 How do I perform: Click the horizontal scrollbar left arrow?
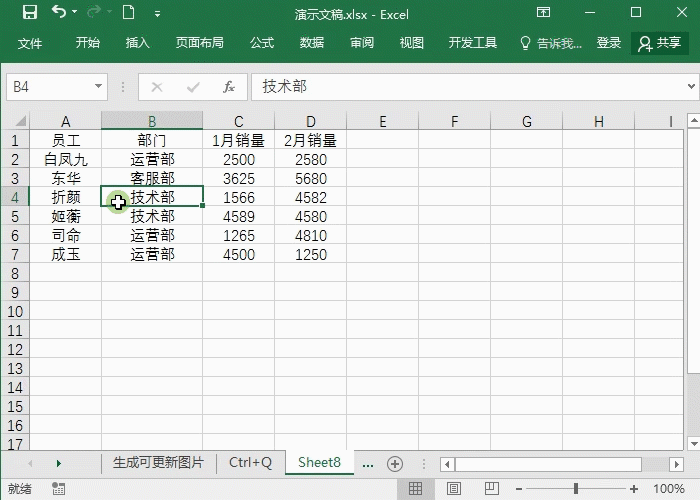(x=447, y=464)
